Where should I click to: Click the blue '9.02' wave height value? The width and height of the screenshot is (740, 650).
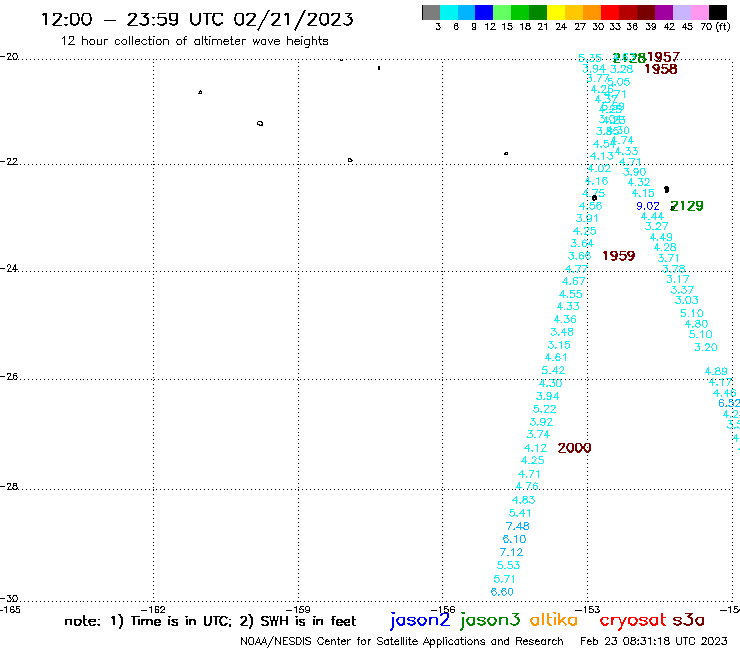648,206
